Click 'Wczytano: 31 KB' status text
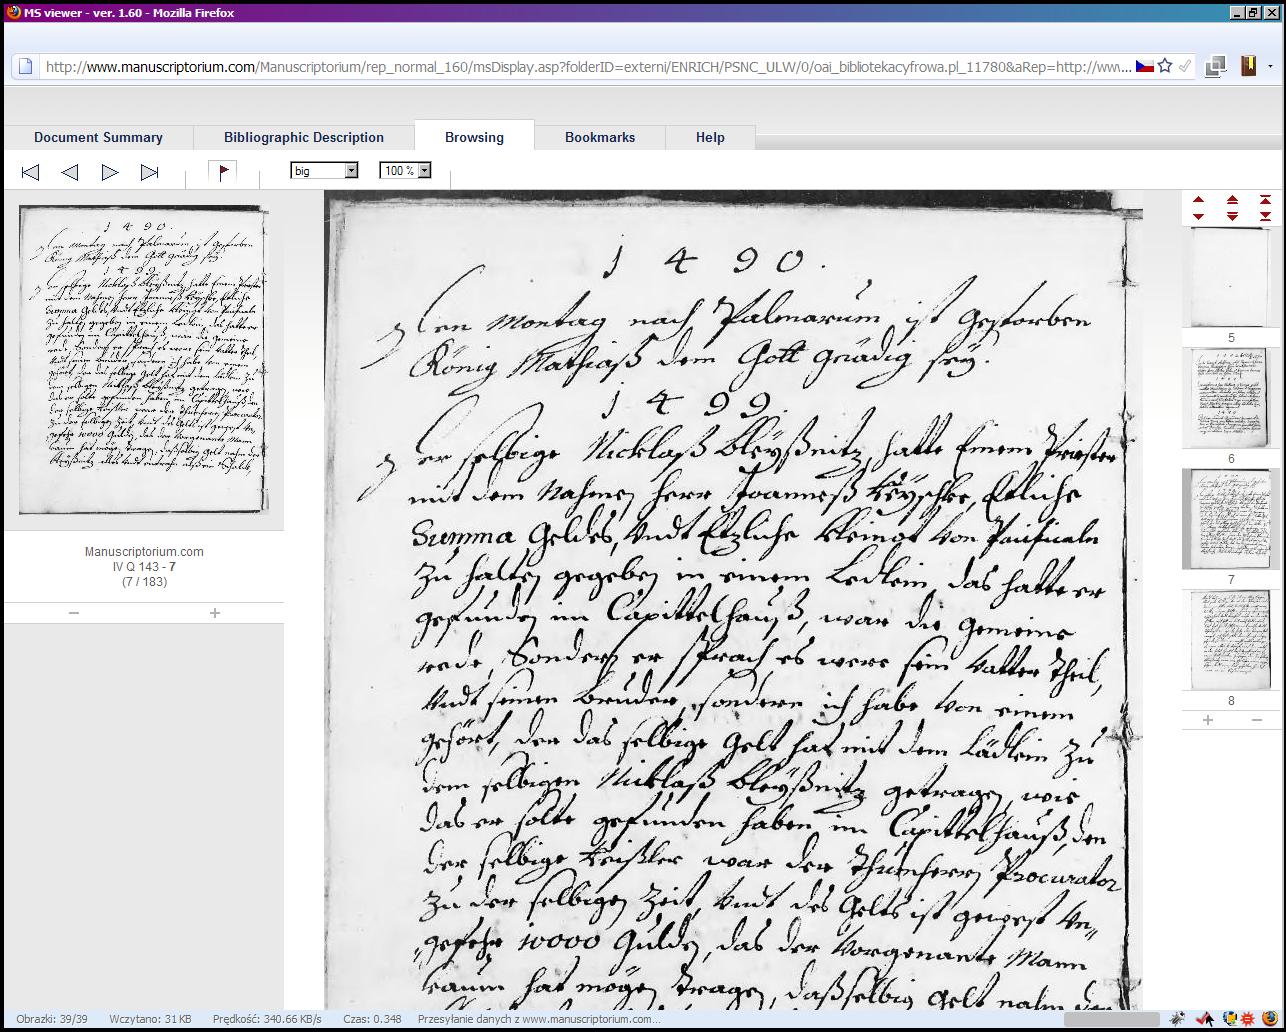 point(151,1019)
